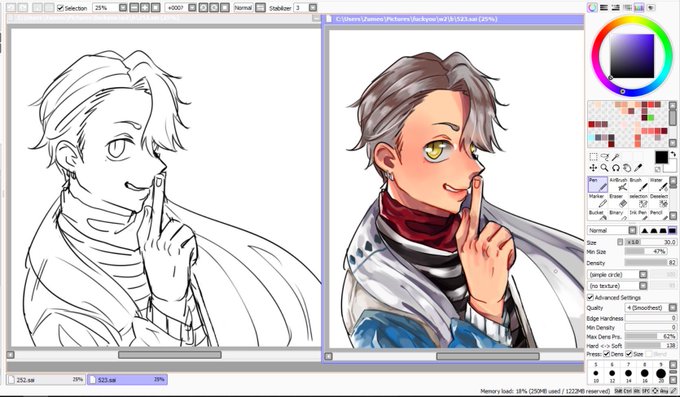Toggle the Press Dens checkbox
Screen dimensions: 680x397
pyautogui.click(x=606, y=354)
